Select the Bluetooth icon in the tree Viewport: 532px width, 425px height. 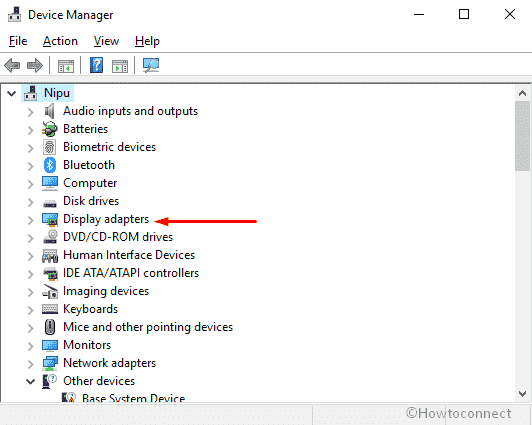(50, 165)
